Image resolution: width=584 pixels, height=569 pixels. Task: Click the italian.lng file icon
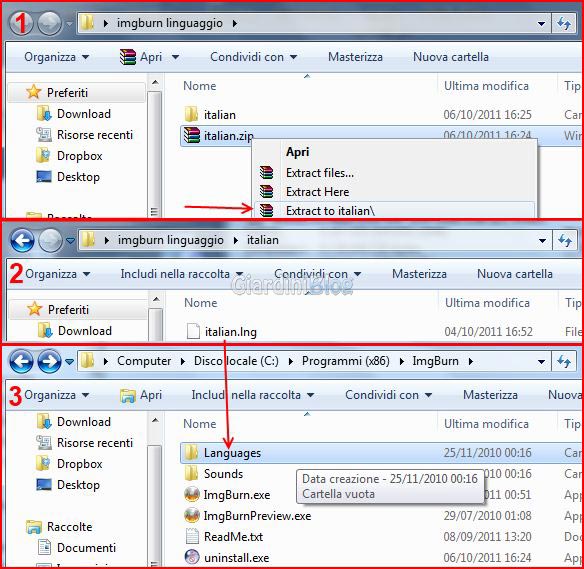193,331
